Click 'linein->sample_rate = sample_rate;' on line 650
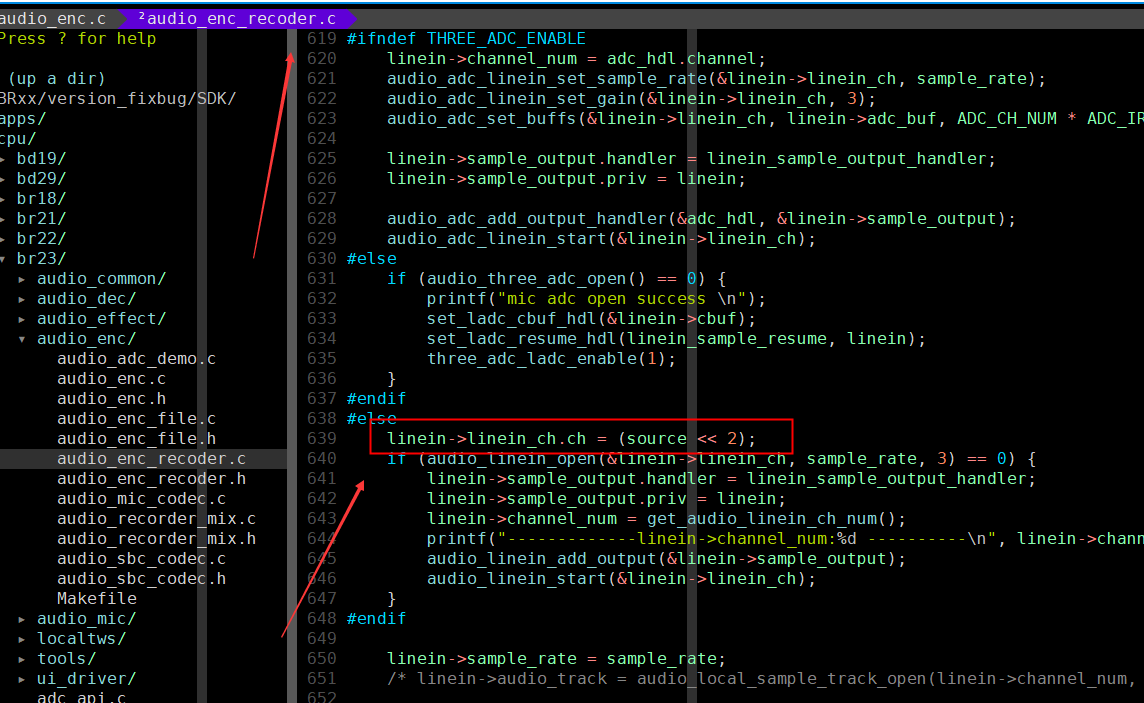Screen dimensions: 1144x703 point(557,659)
